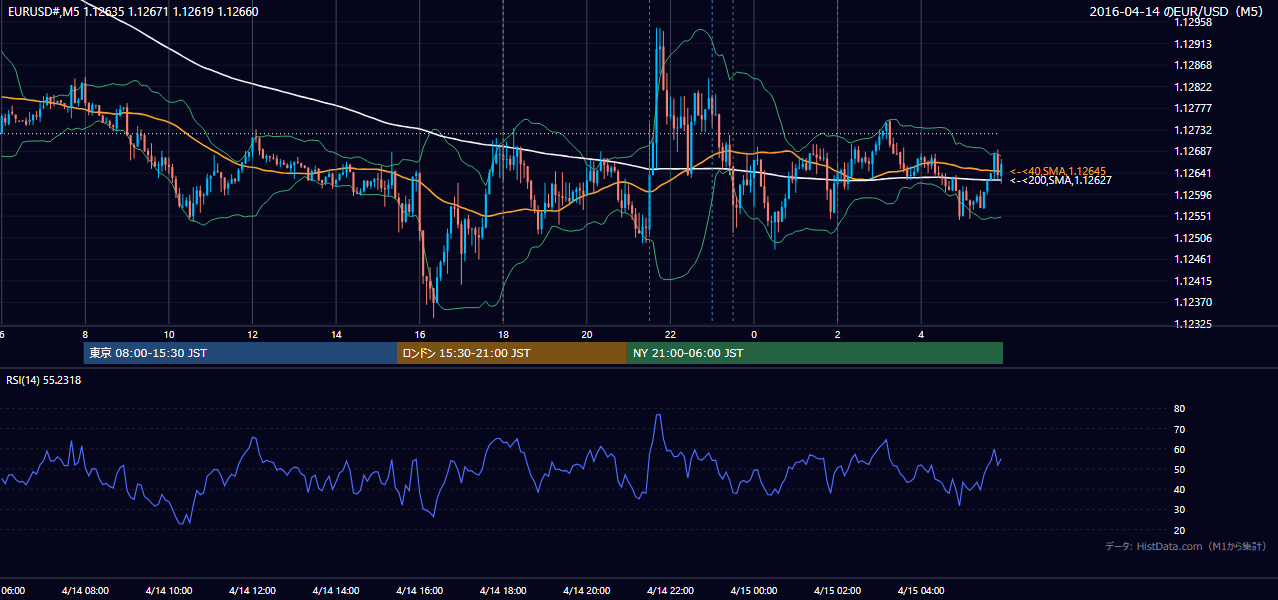Screen dimensions: 1278x600
Task: Click the 4/14 08:00 time axis label
Action: coord(85,591)
